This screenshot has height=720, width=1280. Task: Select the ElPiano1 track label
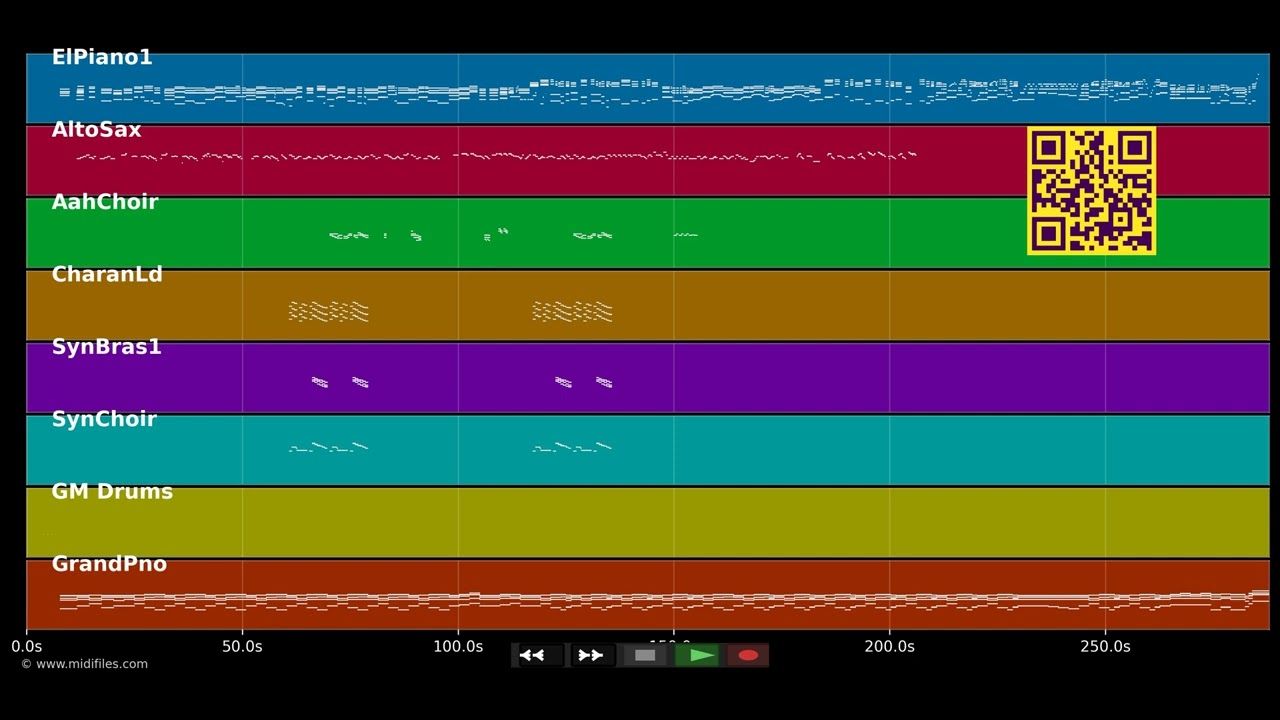coord(102,58)
